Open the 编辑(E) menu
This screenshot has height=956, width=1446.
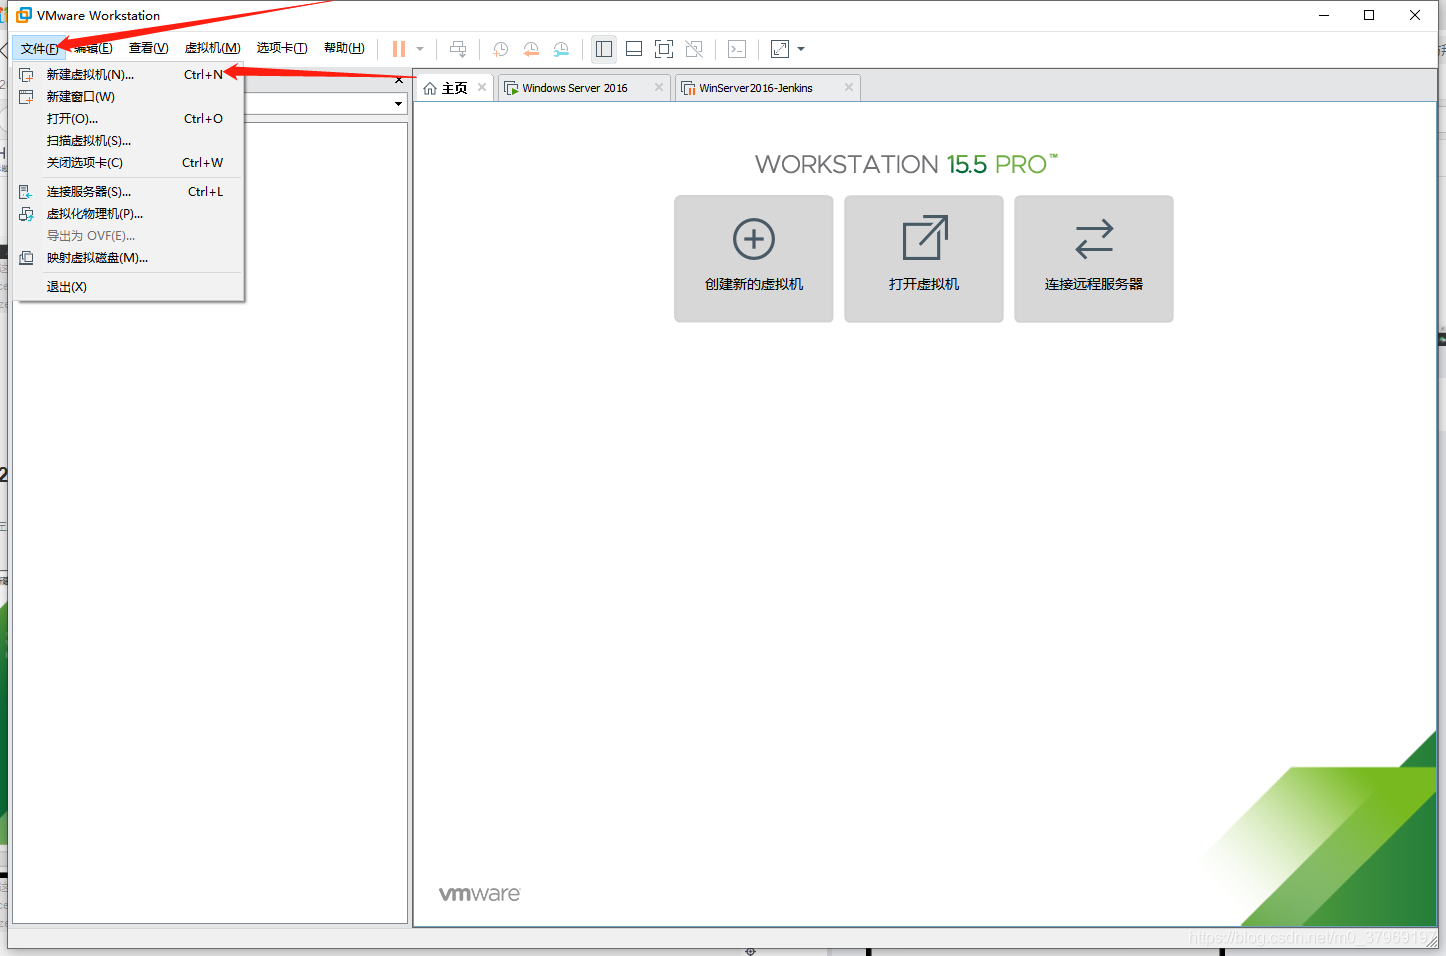(93, 48)
